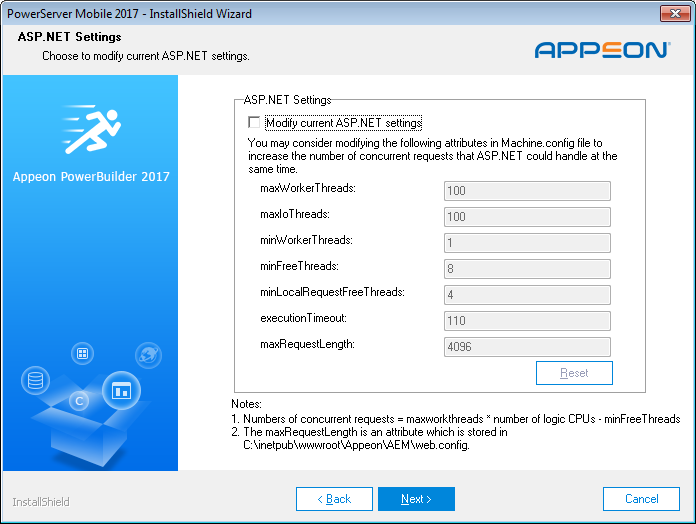Screen dimensions: 696x524
Task: Click the window layout icon in the sidebar
Action: pyautogui.click(x=121, y=391)
